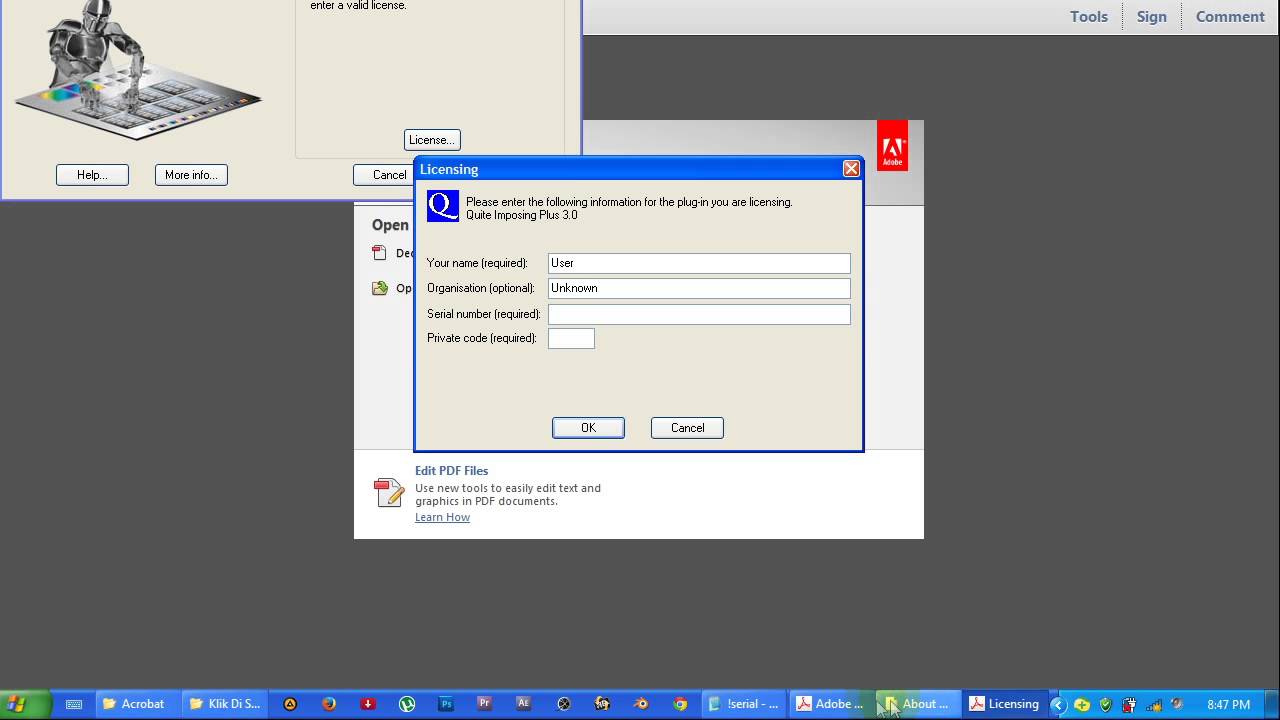The image size is (1280, 720).
Task: Cancel the Licensing dialog
Action: (687, 428)
